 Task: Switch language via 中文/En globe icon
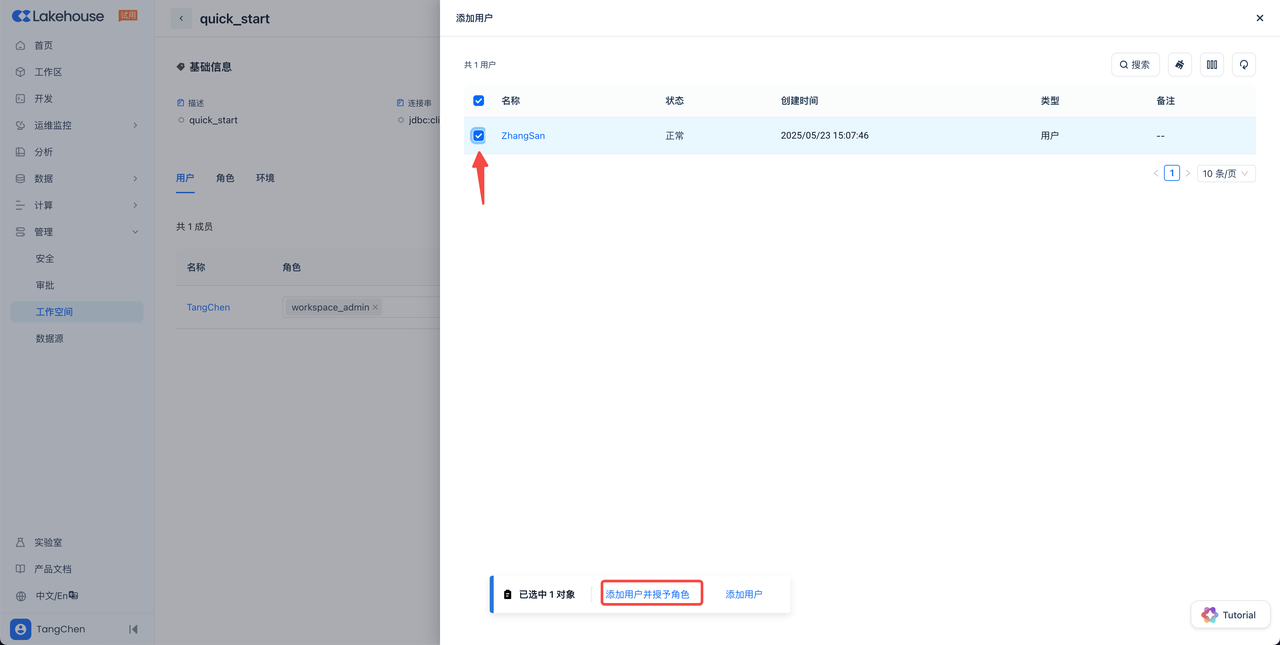point(21,596)
